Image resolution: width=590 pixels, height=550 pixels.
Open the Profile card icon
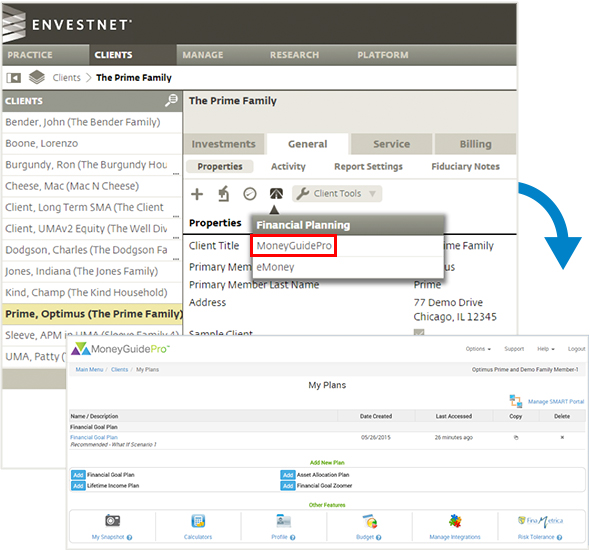pos(283,521)
